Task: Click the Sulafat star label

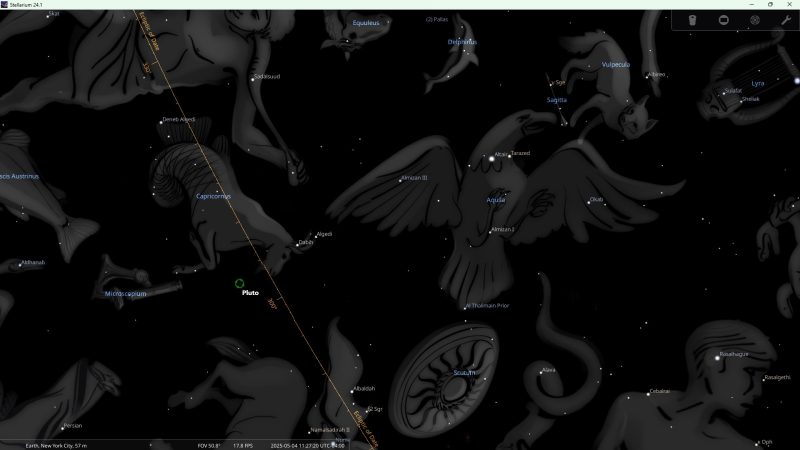Action: pos(733,91)
